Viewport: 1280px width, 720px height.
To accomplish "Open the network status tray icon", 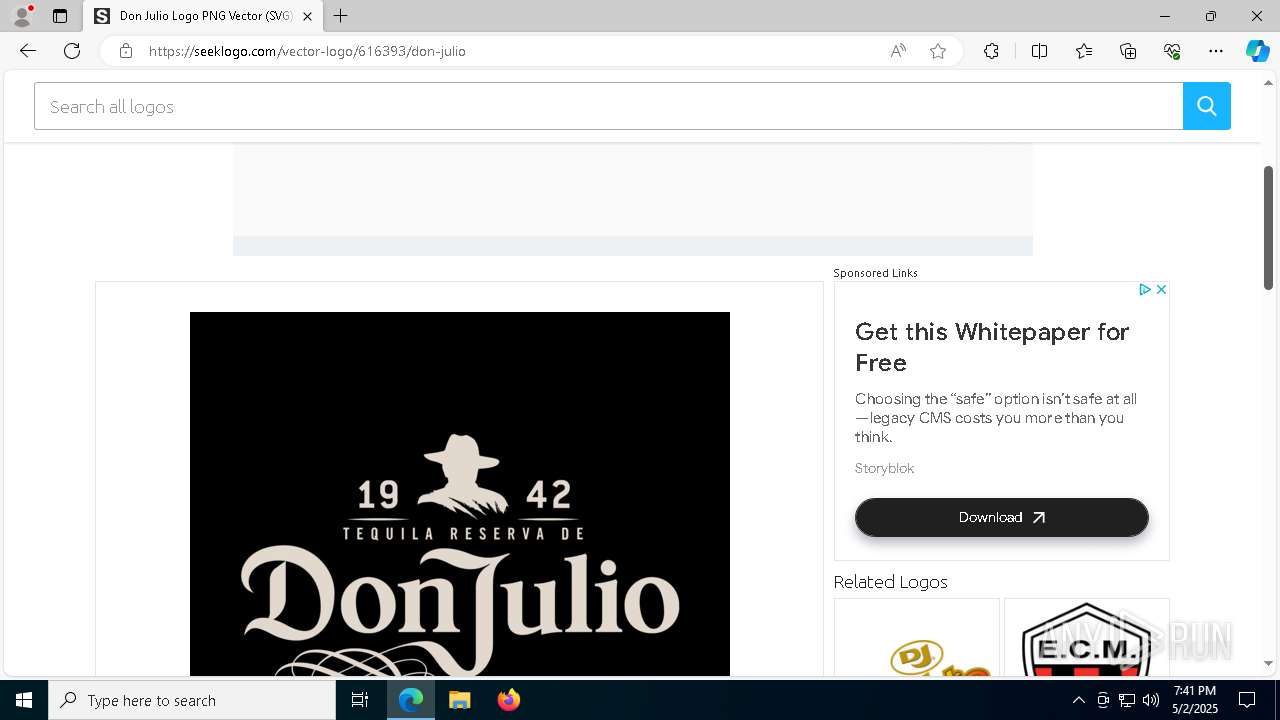I will (1127, 700).
